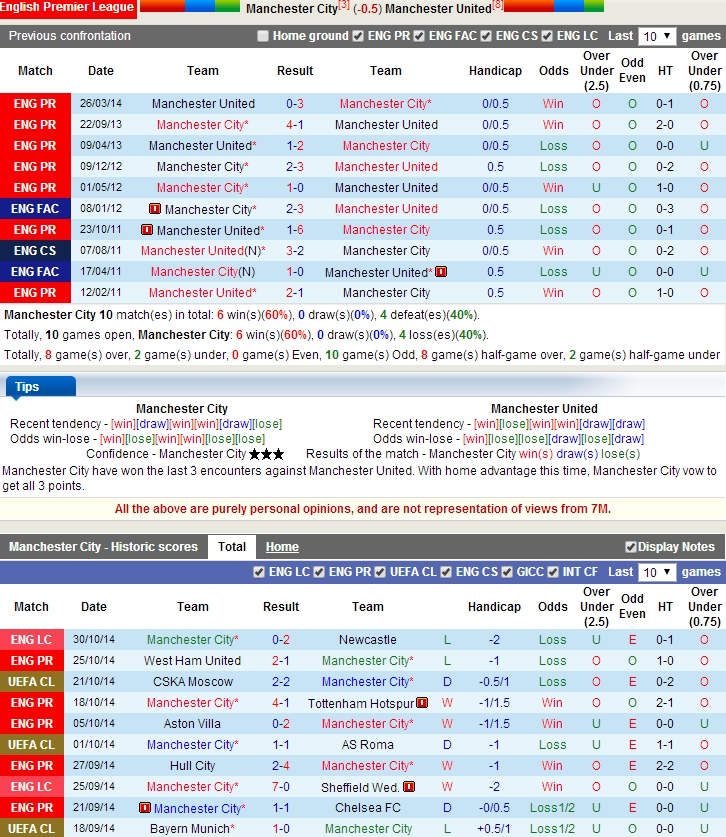Click the 2-4 result at Hull City
Image resolution: width=726 pixels, height=837 pixels.
coord(281,765)
